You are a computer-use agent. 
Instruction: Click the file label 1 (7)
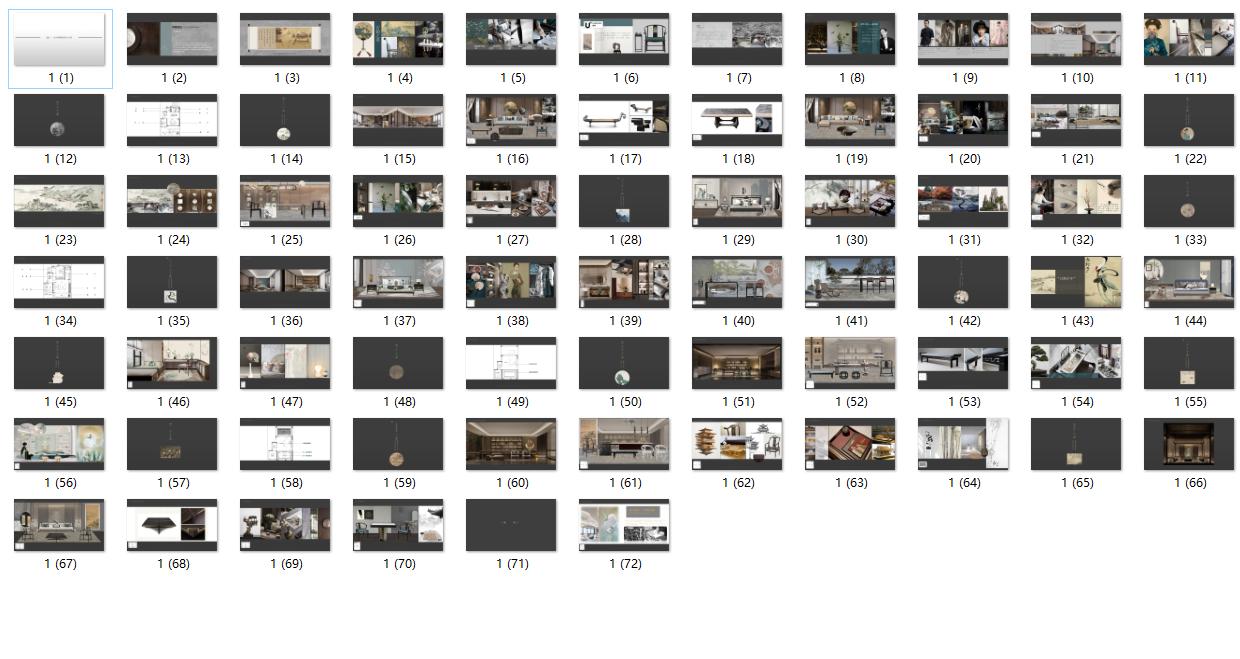point(737,78)
